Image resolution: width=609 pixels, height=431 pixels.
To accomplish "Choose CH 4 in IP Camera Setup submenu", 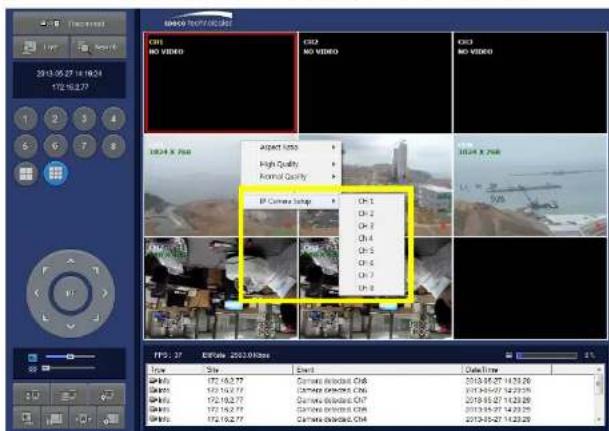I will 372,238.
